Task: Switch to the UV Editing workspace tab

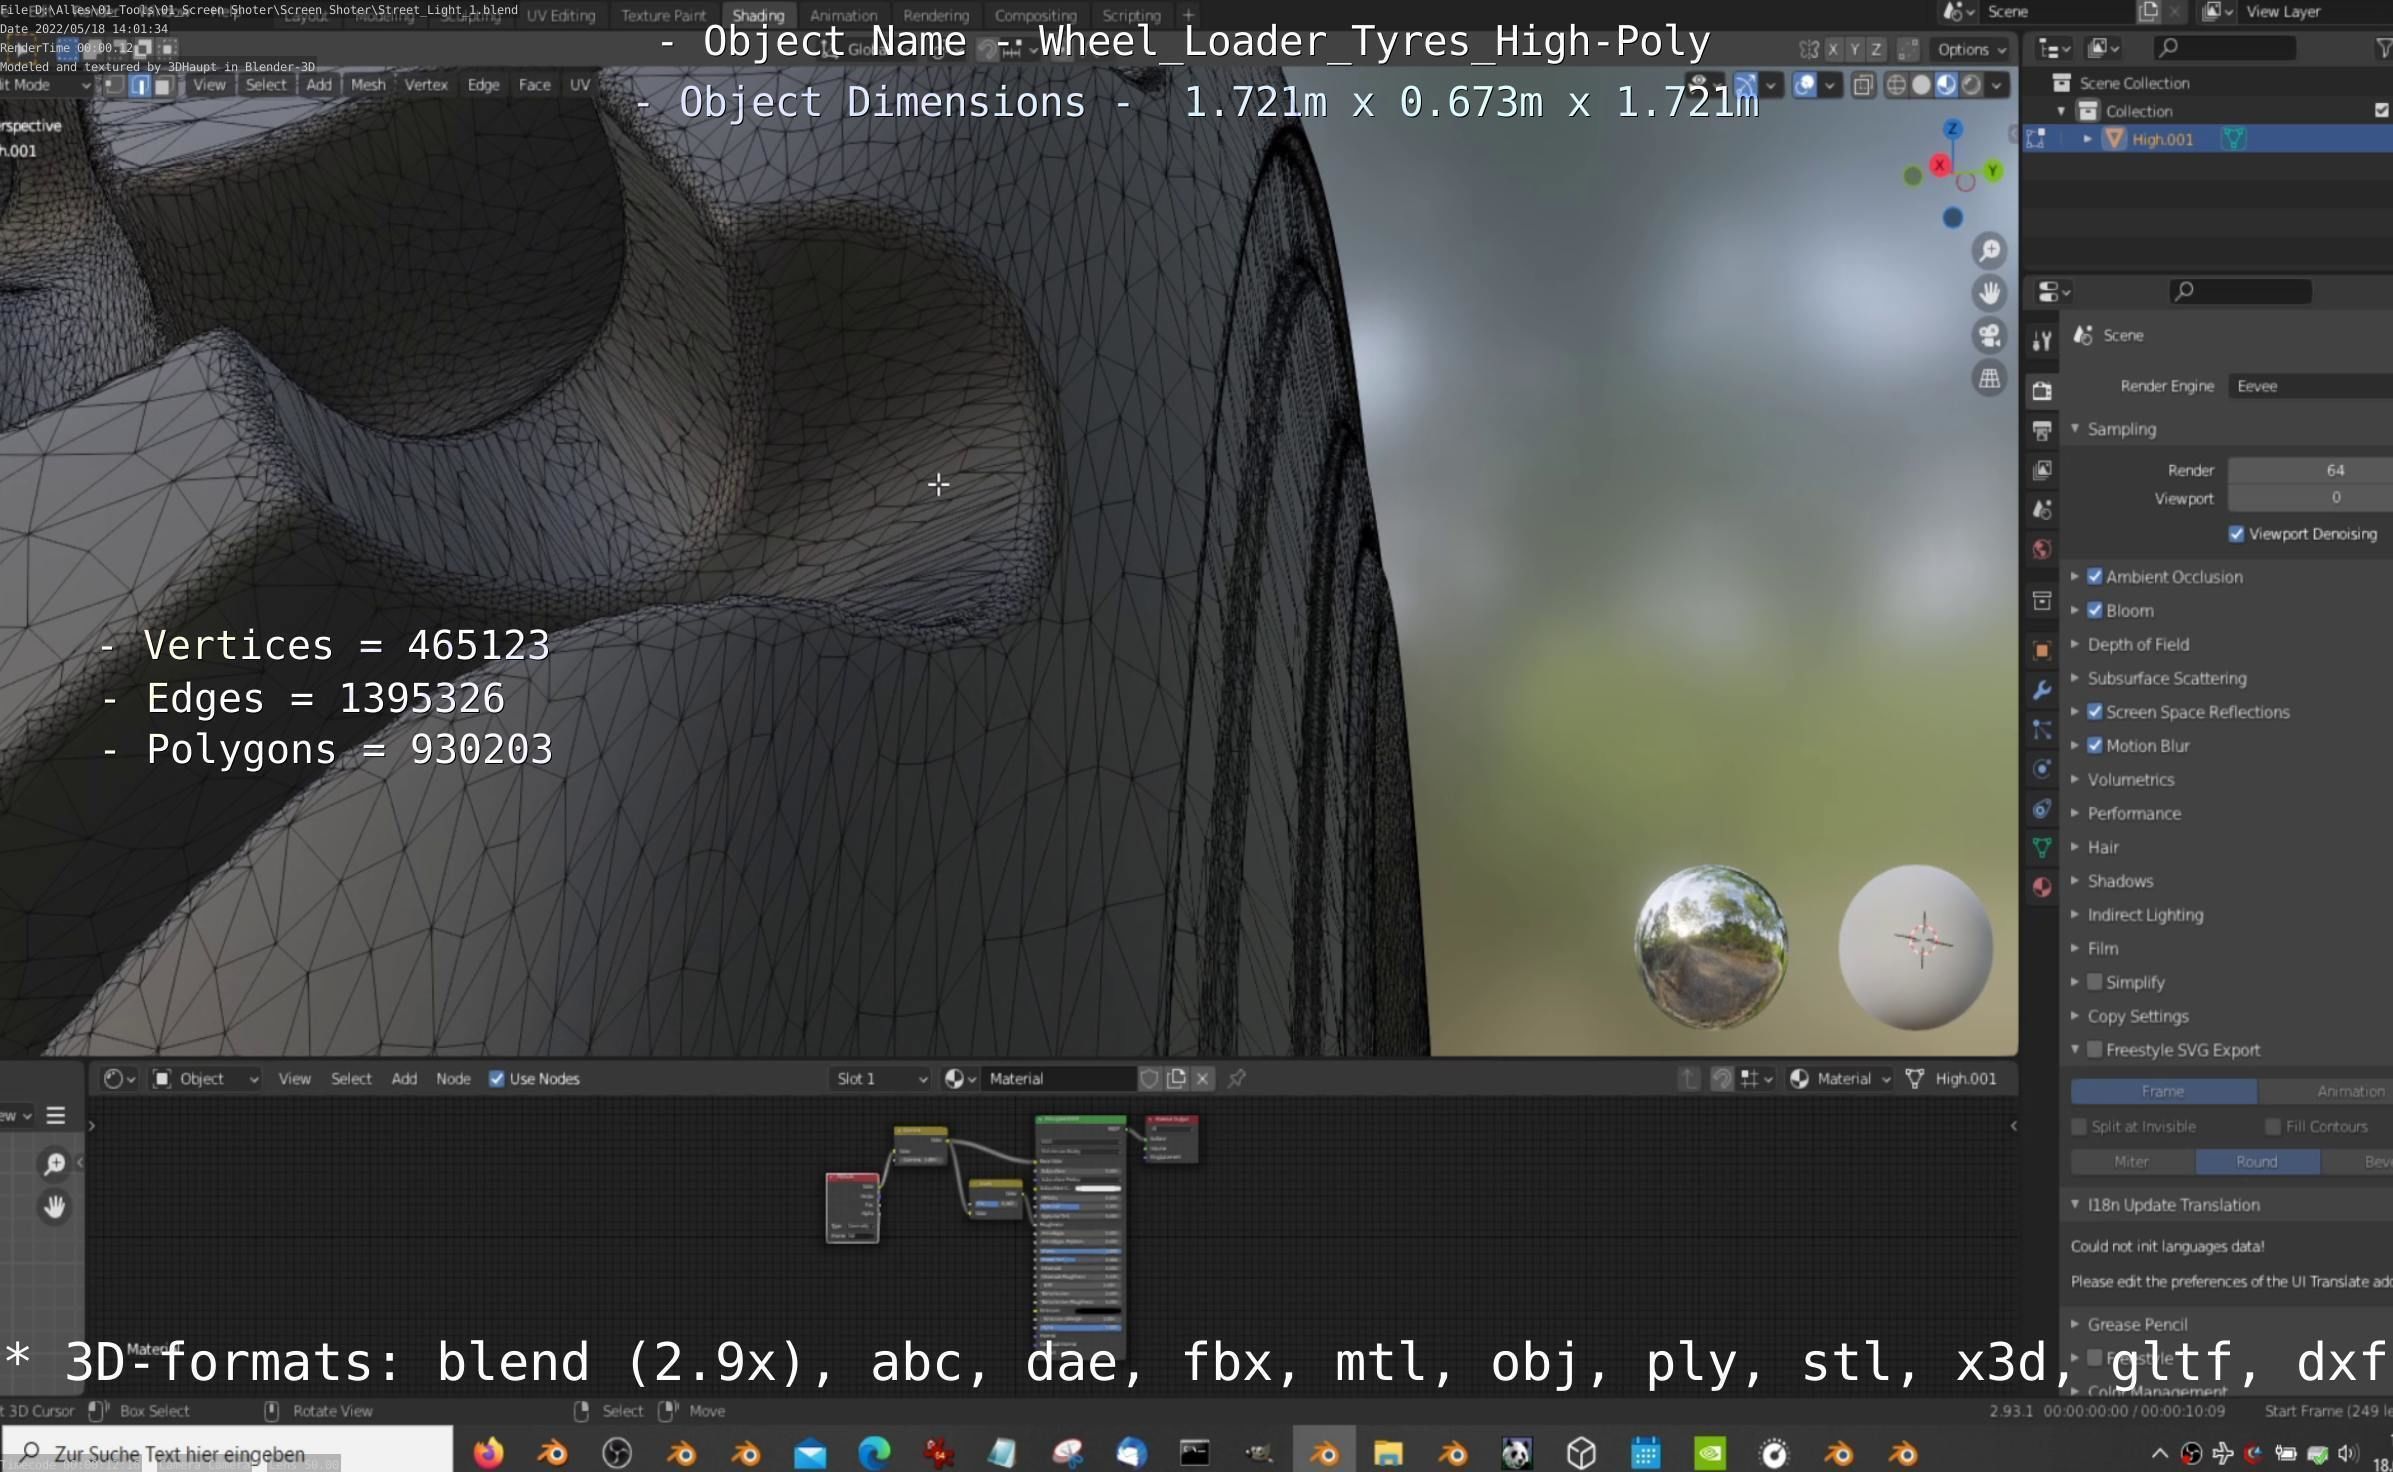Action: click(x=561, y=15)
